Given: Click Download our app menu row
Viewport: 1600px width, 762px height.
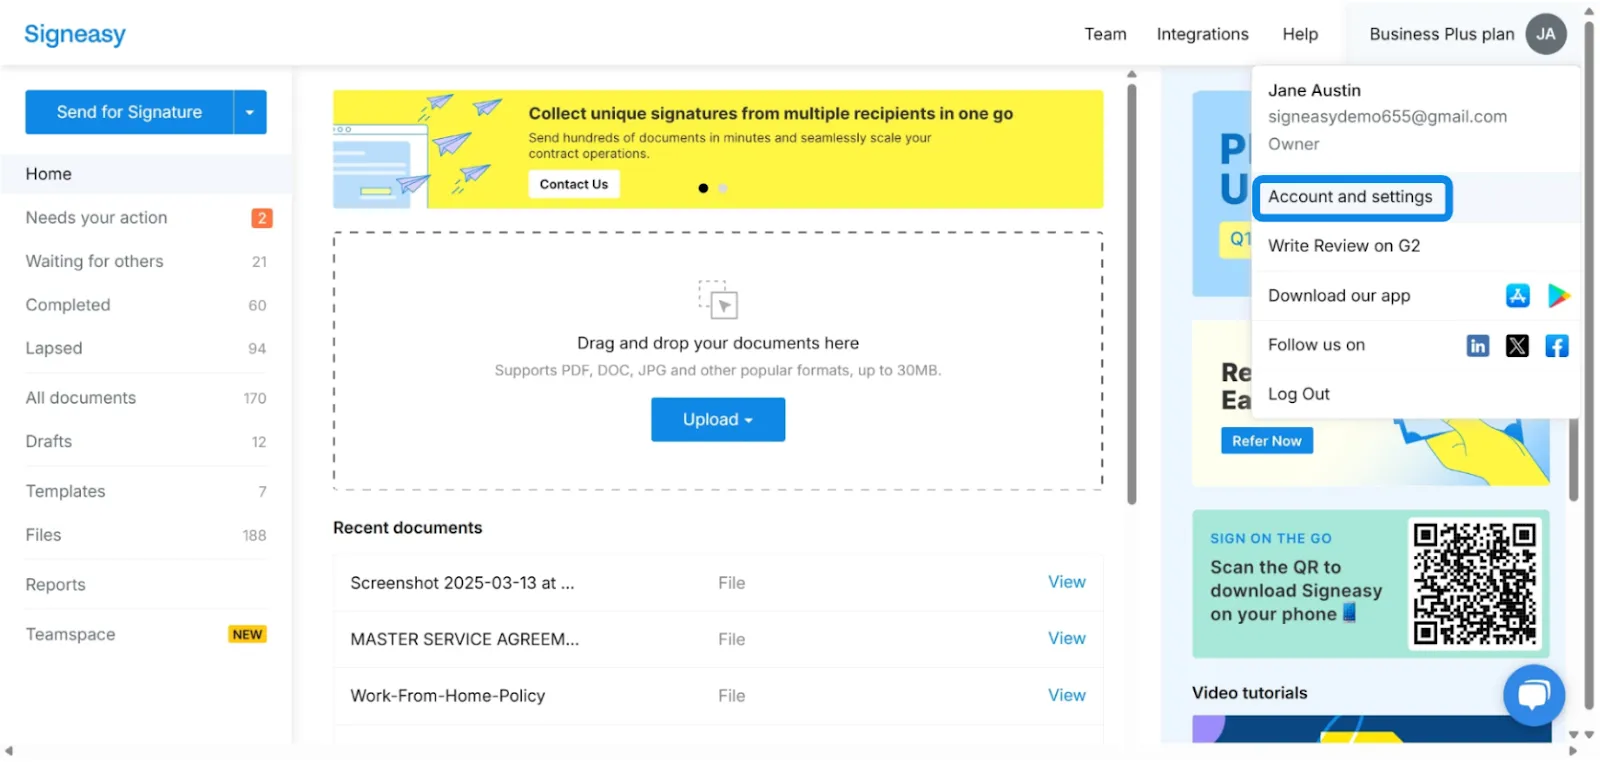Looking at the screenshot, I should click(1415, 296).
